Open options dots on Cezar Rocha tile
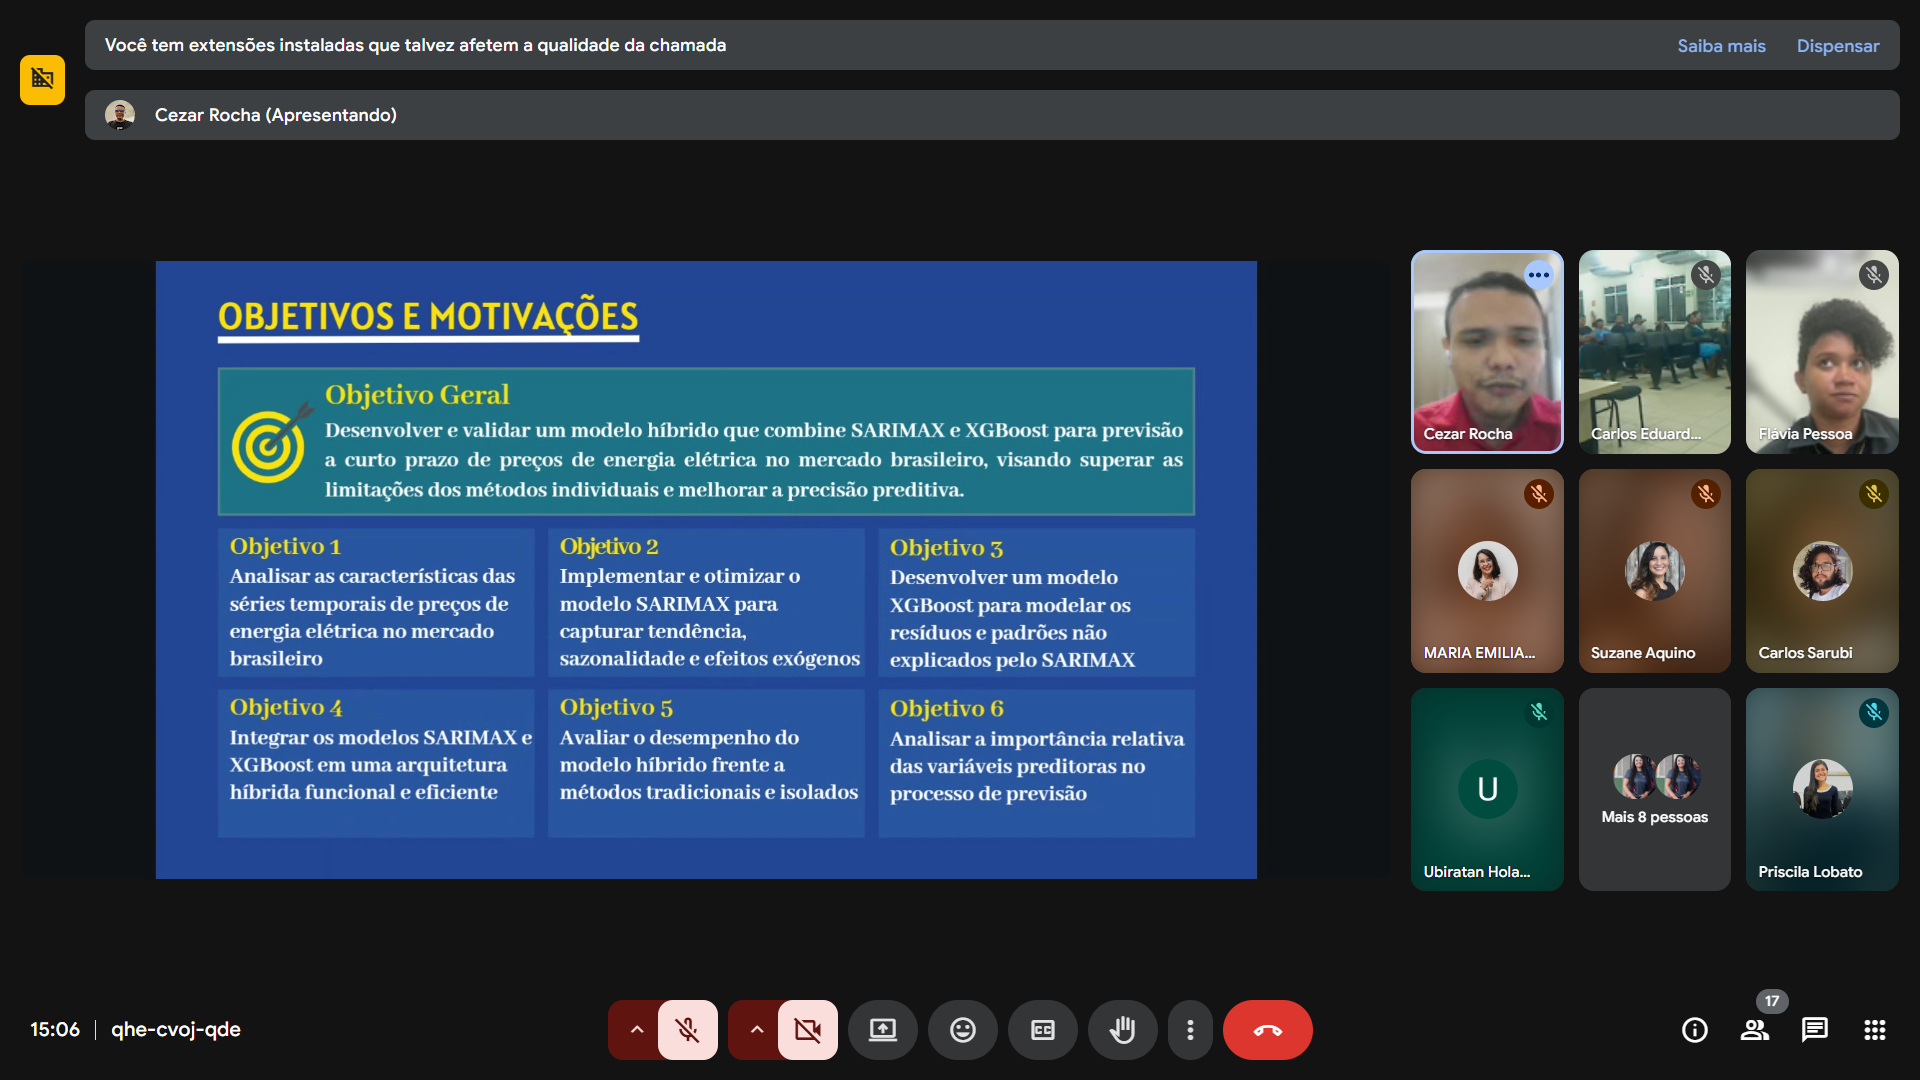The image size is (1920, 1080). [1538, 275]
